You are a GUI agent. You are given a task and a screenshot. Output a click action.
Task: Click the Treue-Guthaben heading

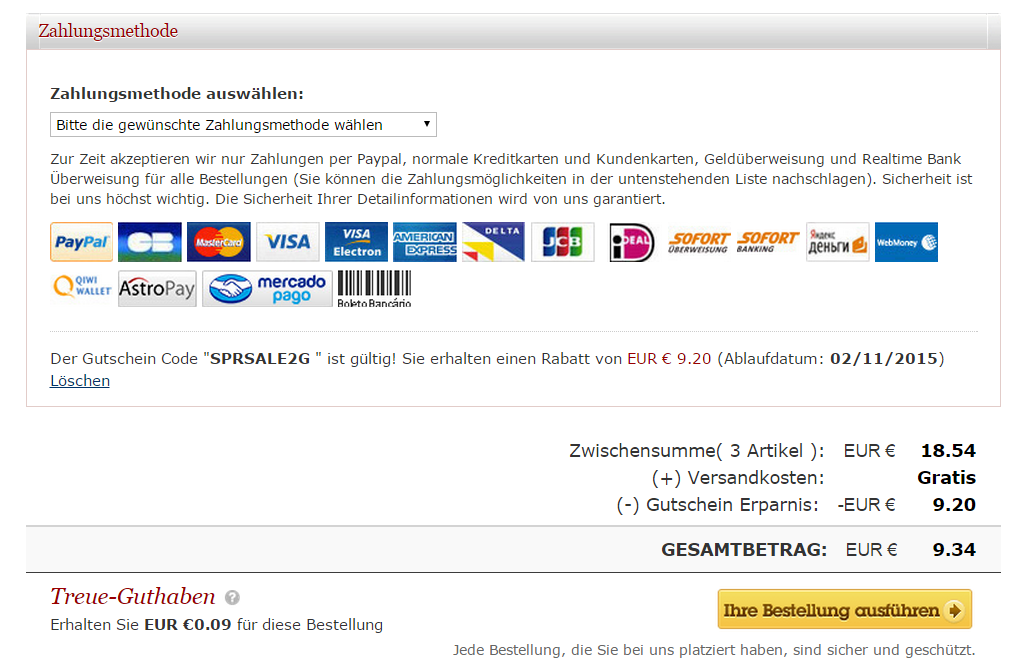click(133, 596)
